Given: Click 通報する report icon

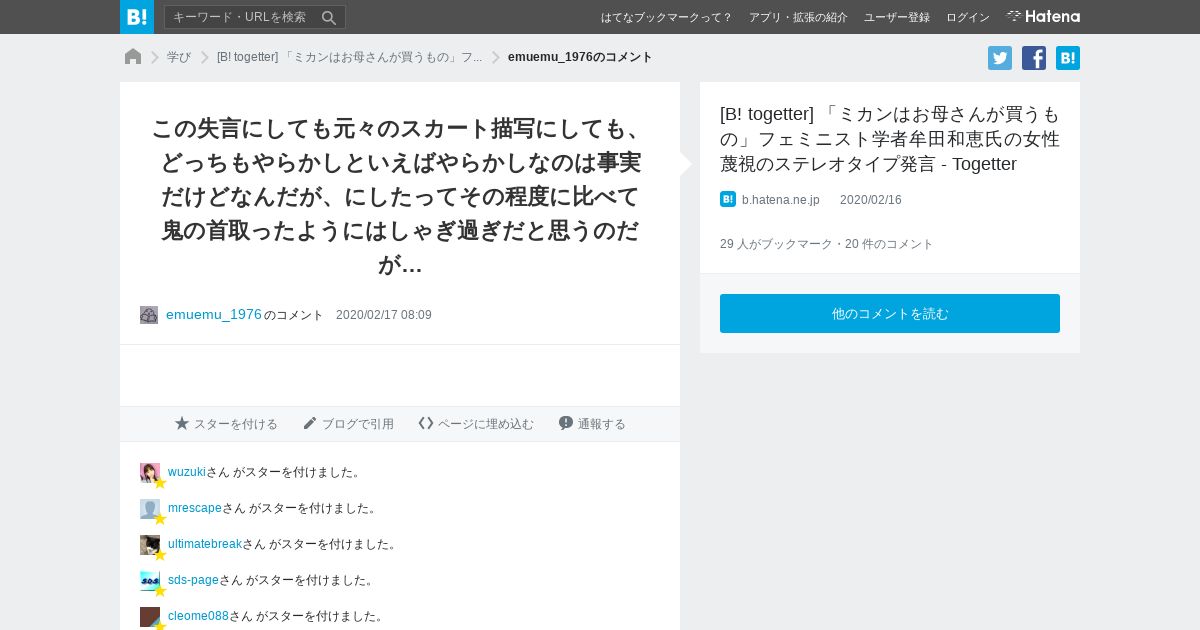Looking at the screenshot, I should pyautogui.click(x=566, y=423).
